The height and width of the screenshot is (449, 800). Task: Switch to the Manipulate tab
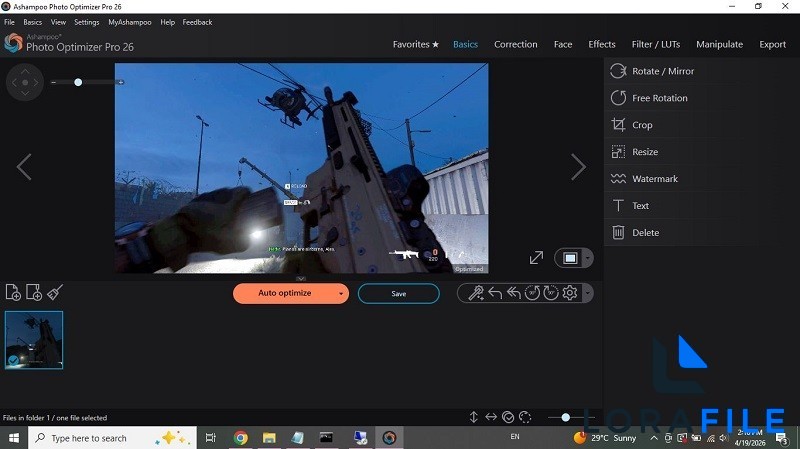[719, 44]
